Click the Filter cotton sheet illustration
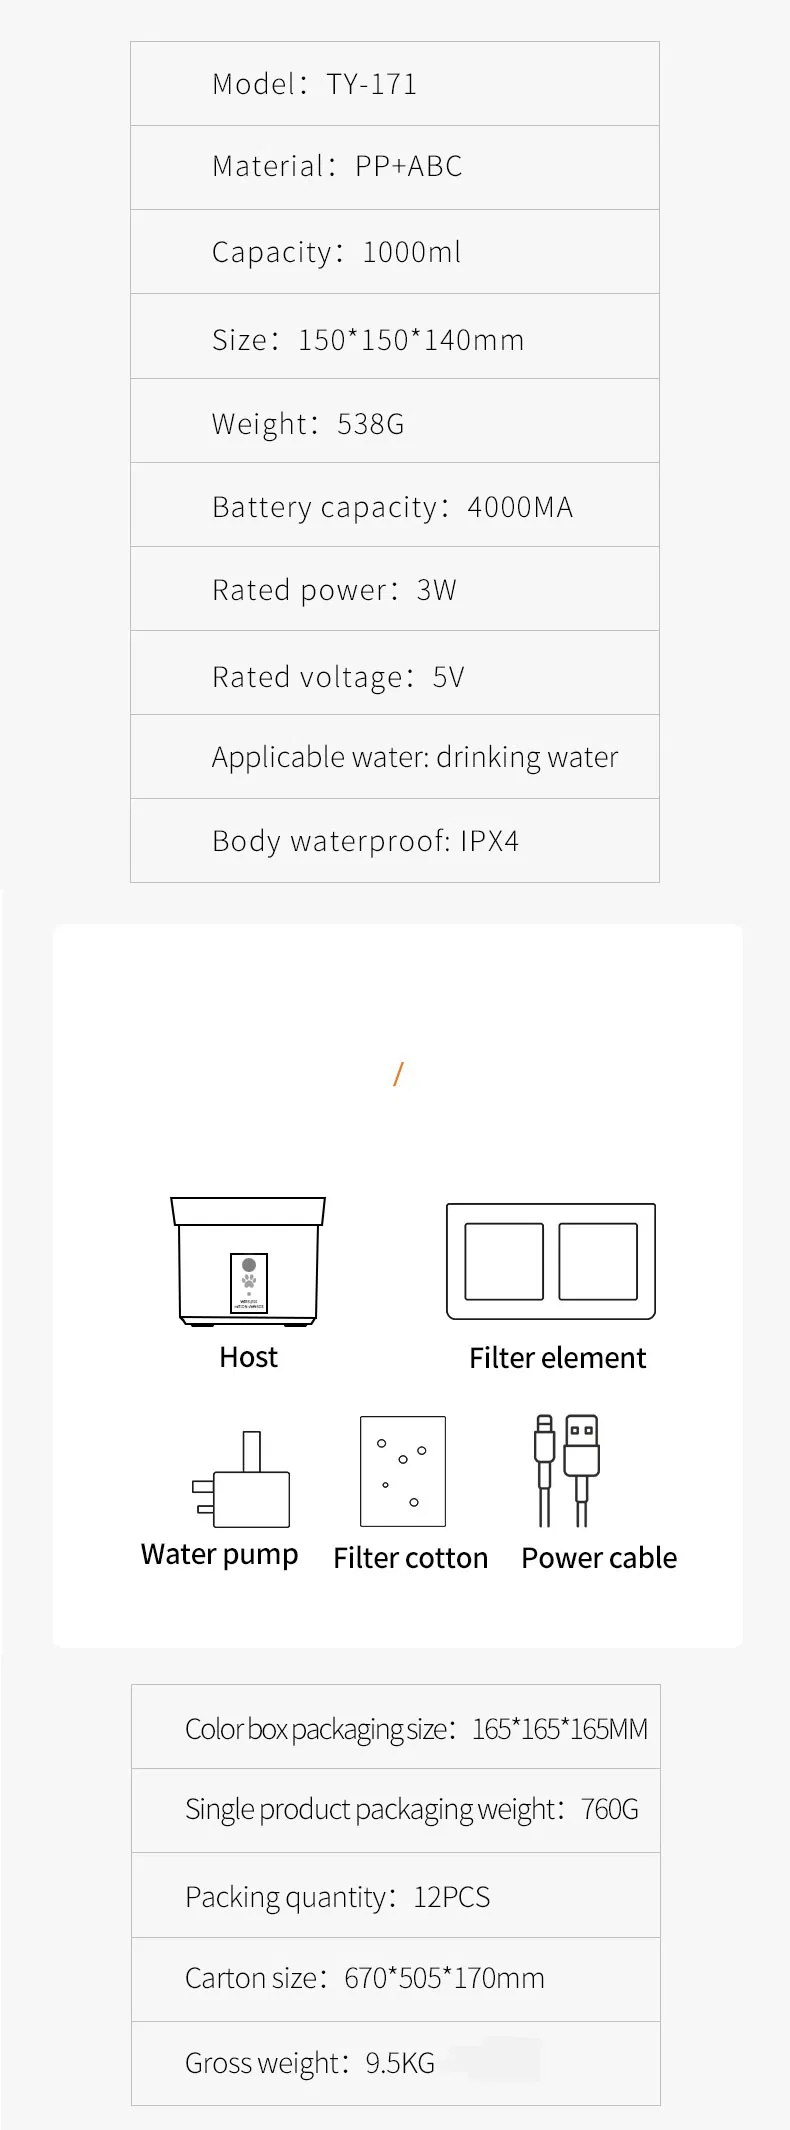The image size is (790, 2130). pyautogui.click(x=403, y=1471)
